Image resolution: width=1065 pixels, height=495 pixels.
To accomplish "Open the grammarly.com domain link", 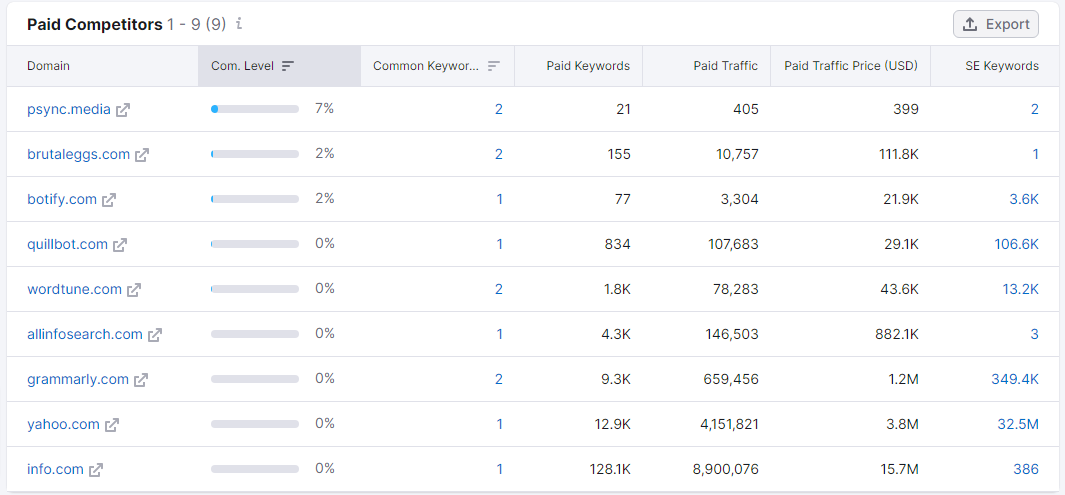I will tap(78, 380).
